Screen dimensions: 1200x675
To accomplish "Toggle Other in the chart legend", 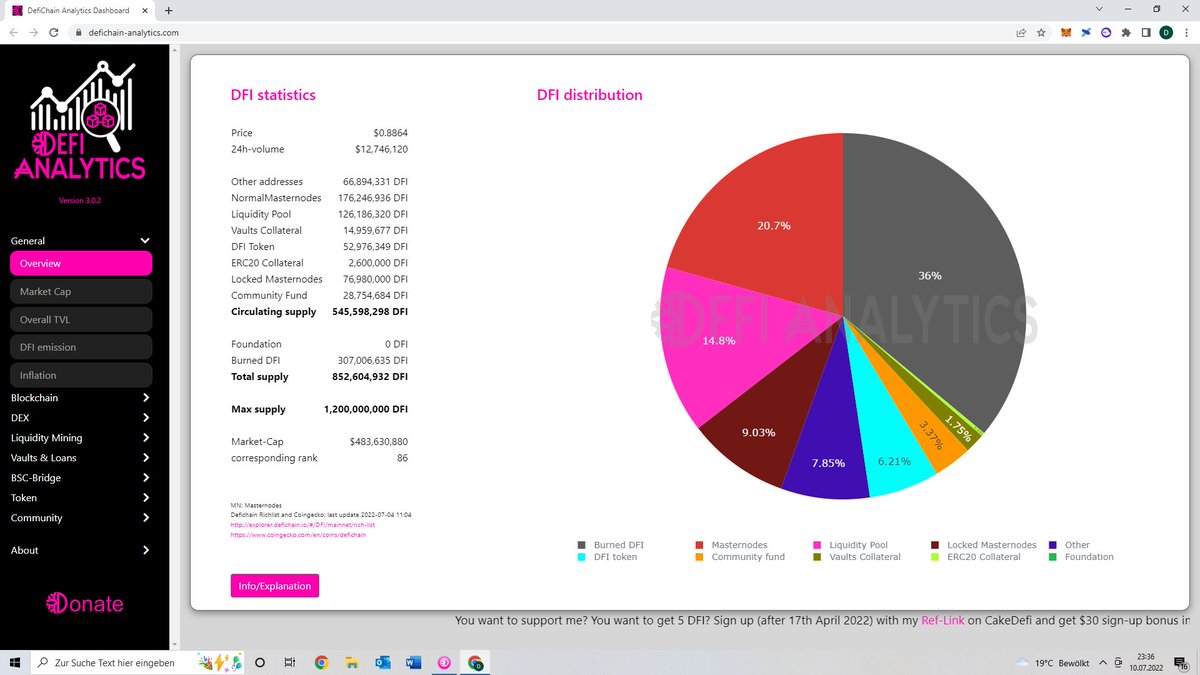I will 1069,545.
